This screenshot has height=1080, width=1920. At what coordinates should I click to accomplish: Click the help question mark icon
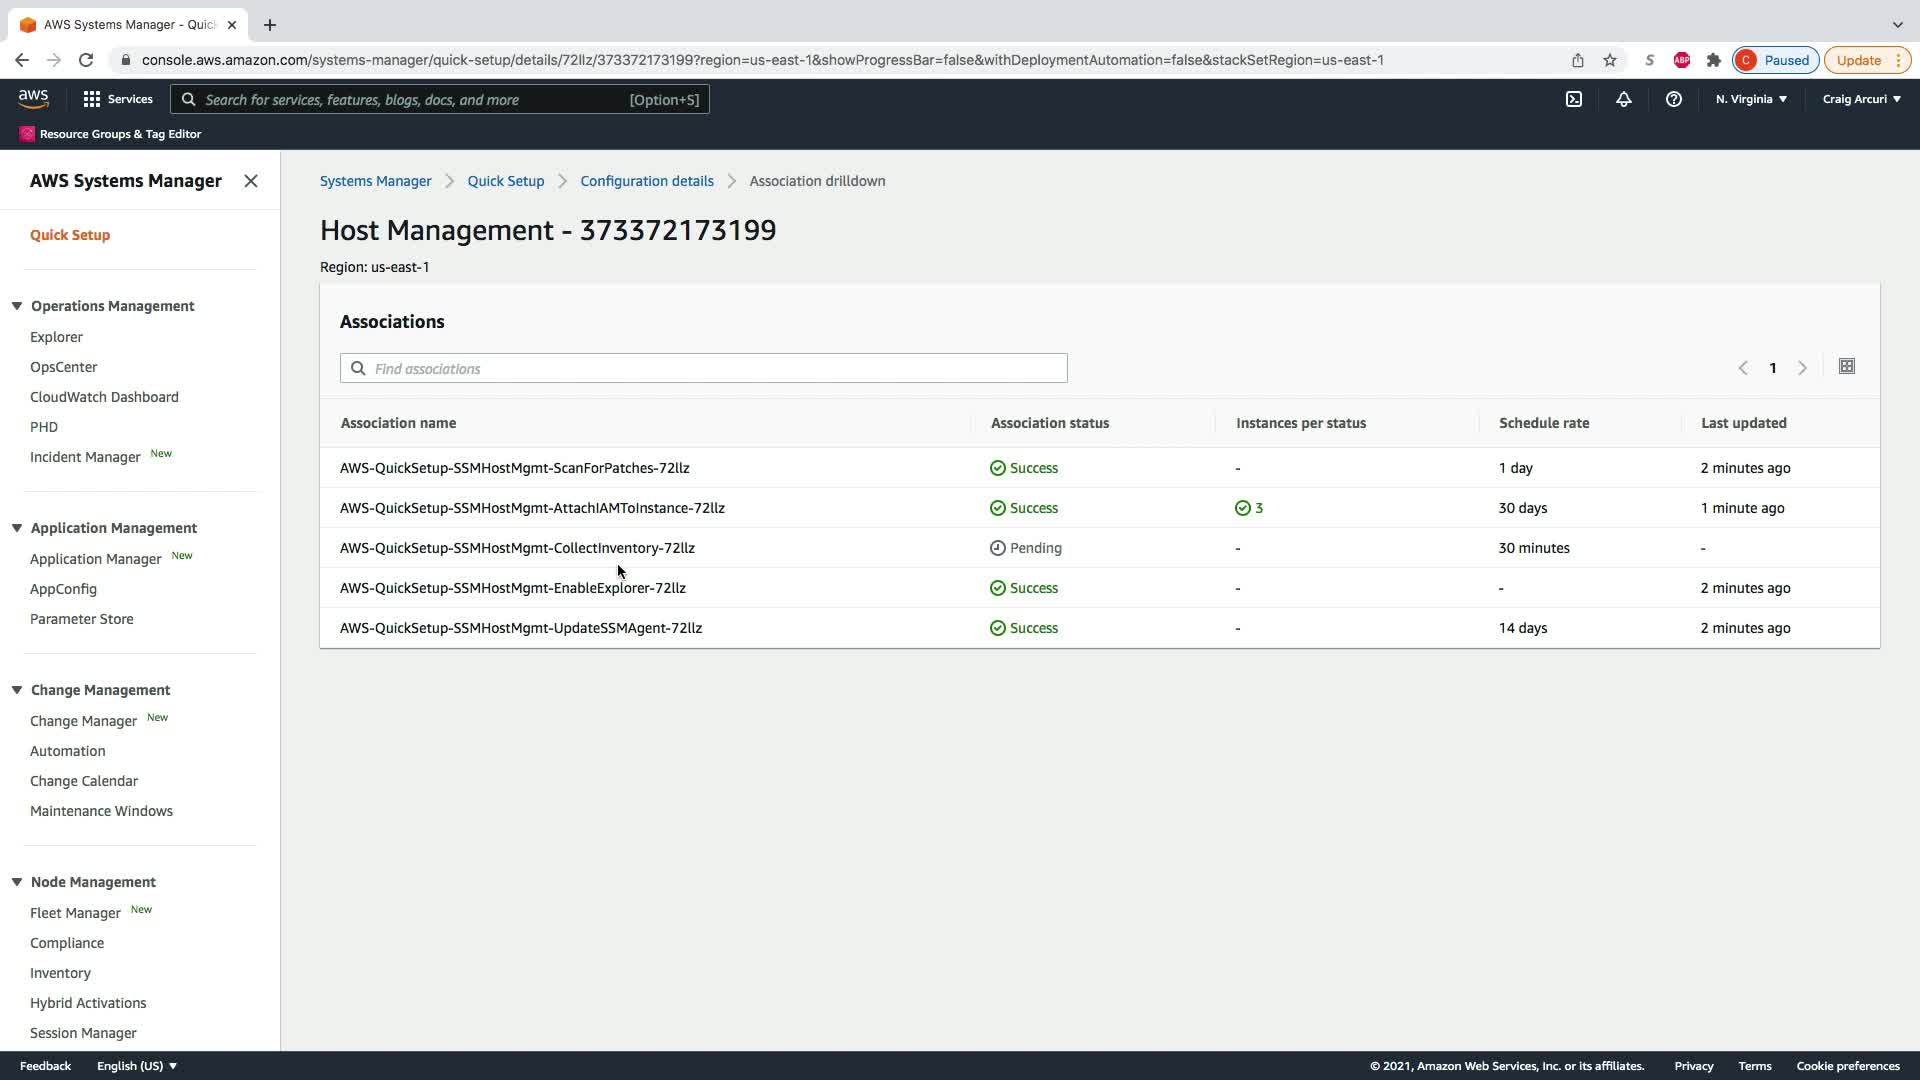tap(1673, 99)
